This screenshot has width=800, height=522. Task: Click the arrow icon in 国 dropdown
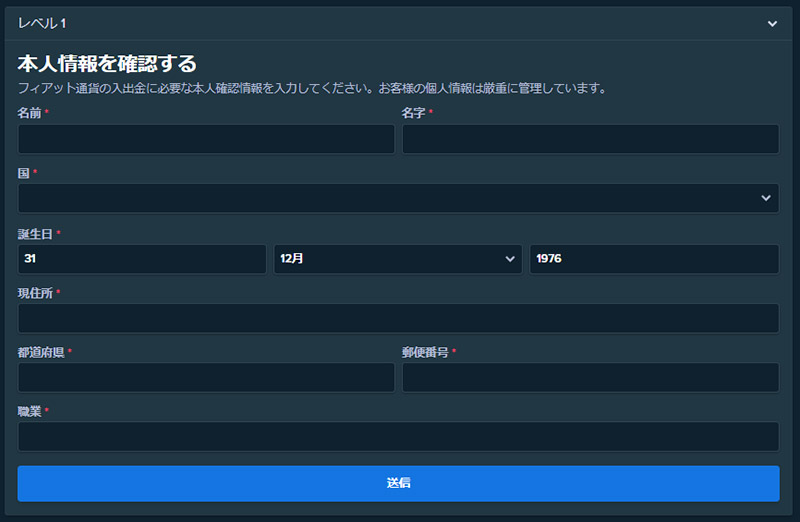pos(766,198)
